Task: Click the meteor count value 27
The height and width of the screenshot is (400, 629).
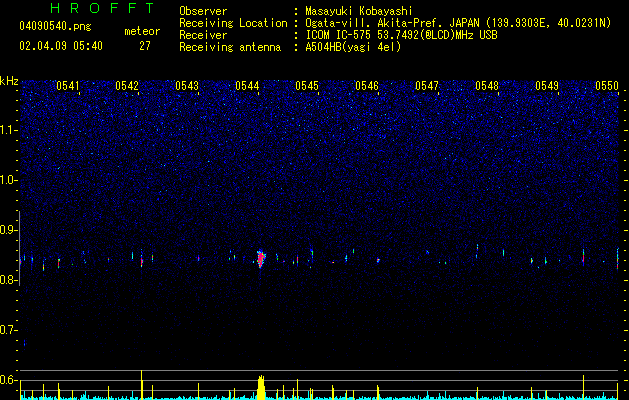Action: [145, 46]
